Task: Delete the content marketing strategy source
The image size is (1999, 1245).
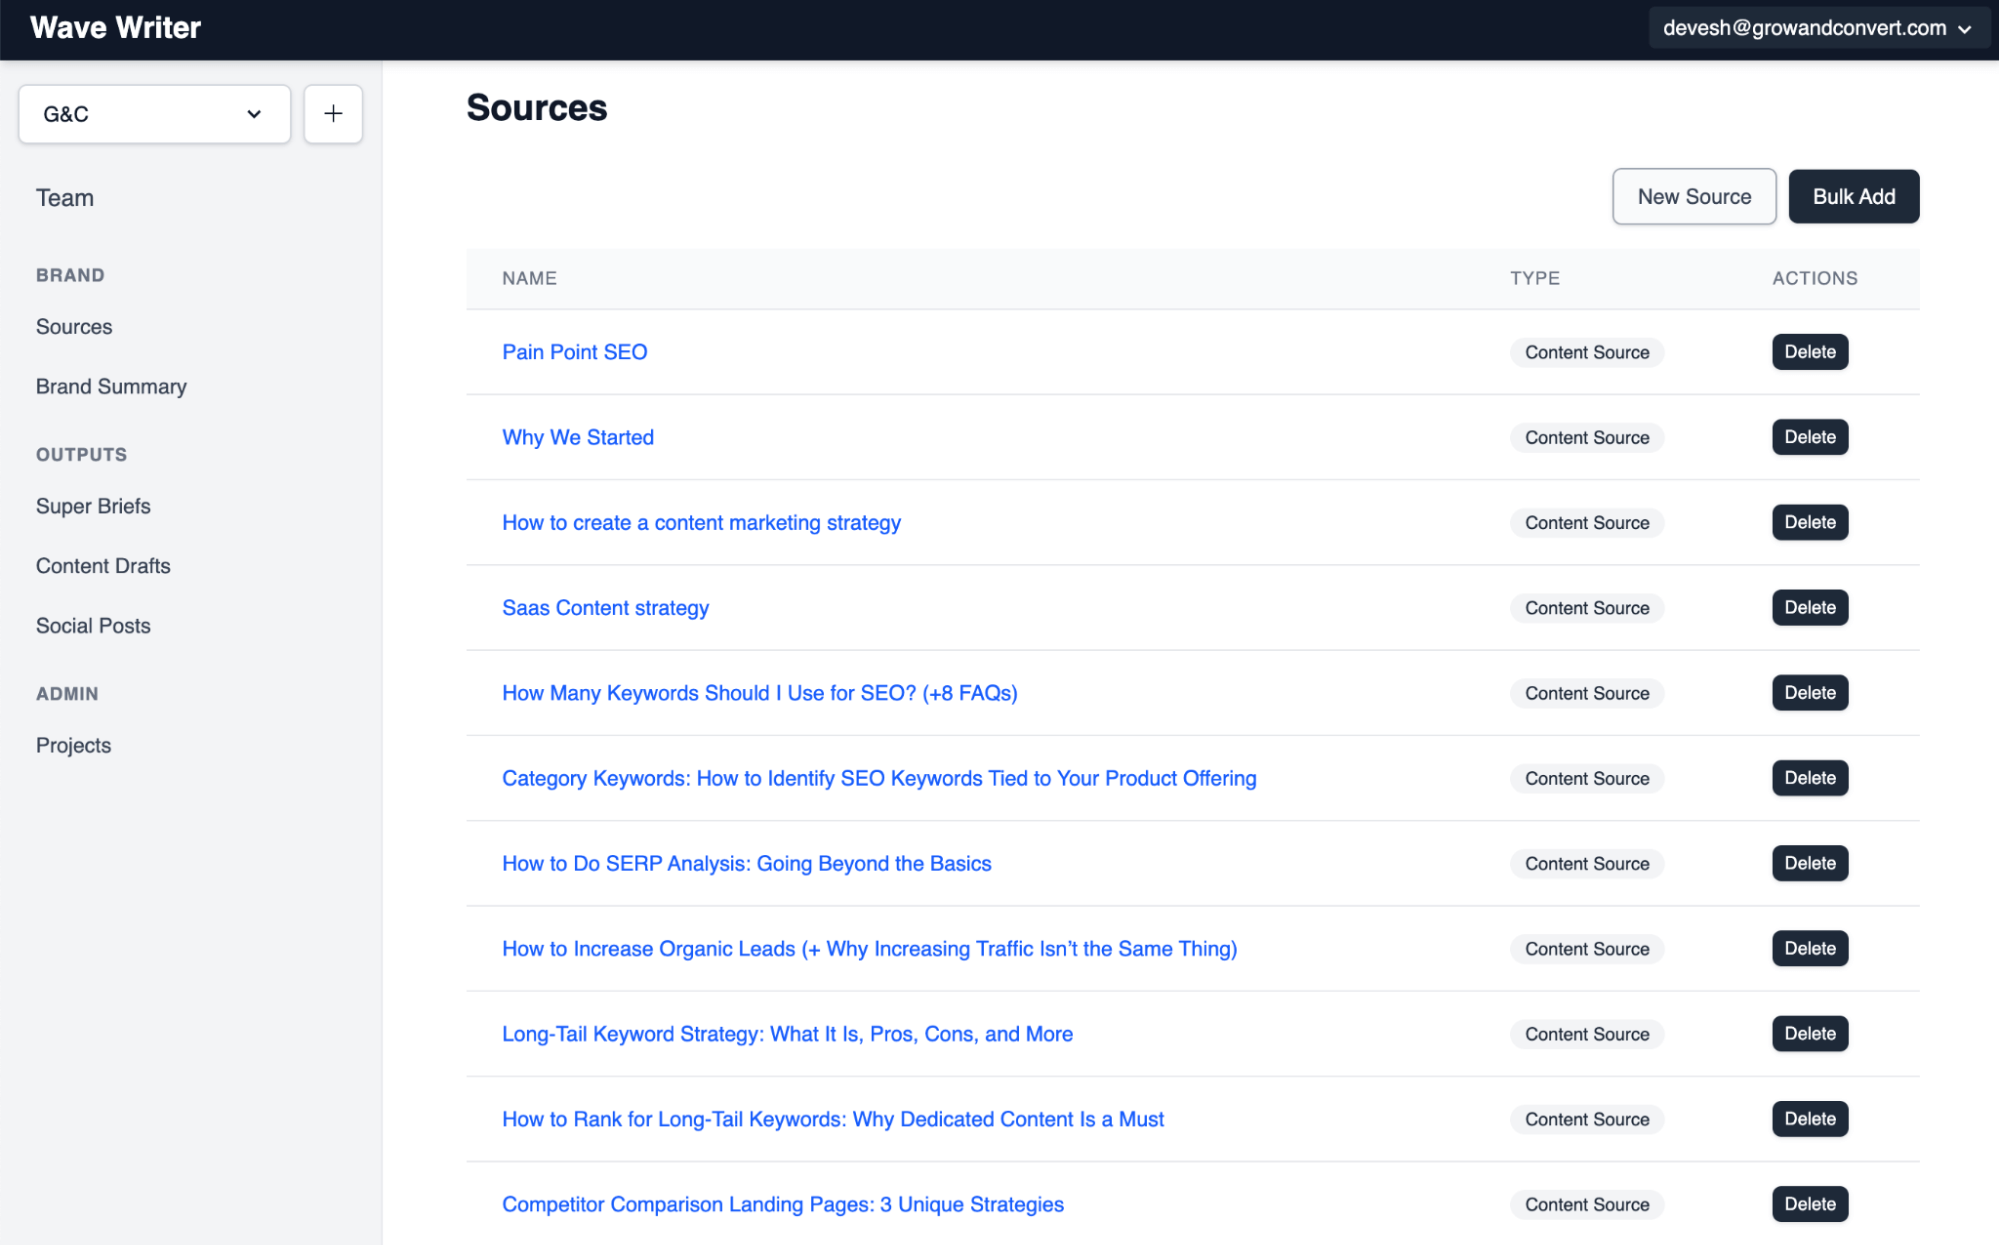Action: pyautogui.click(x=1810, y=522)
